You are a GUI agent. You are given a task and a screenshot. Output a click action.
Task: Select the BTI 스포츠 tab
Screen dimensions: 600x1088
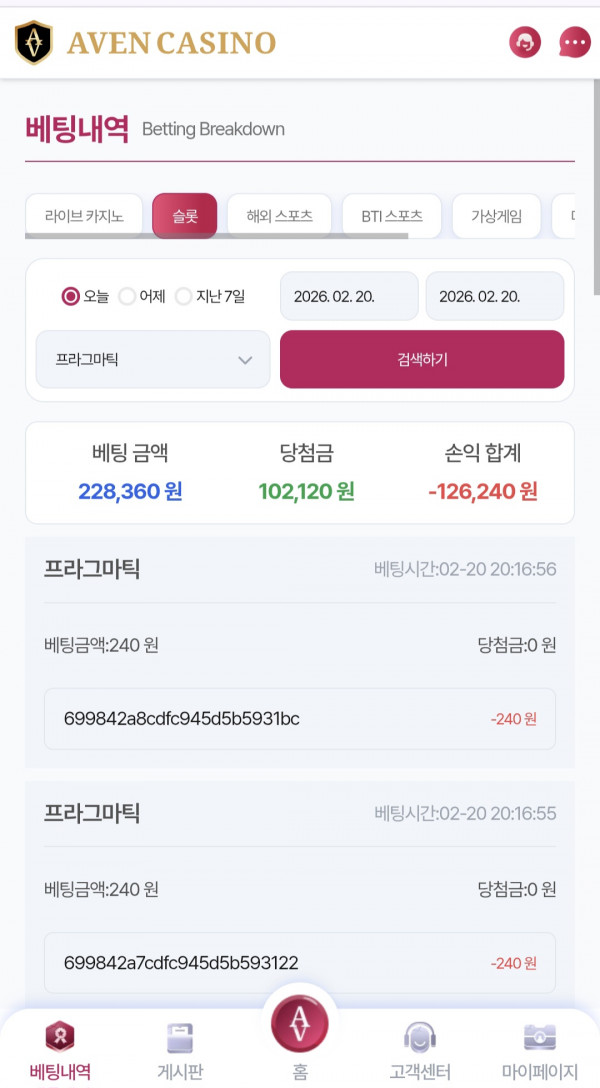pyautogui.click(x=393, y=216)
